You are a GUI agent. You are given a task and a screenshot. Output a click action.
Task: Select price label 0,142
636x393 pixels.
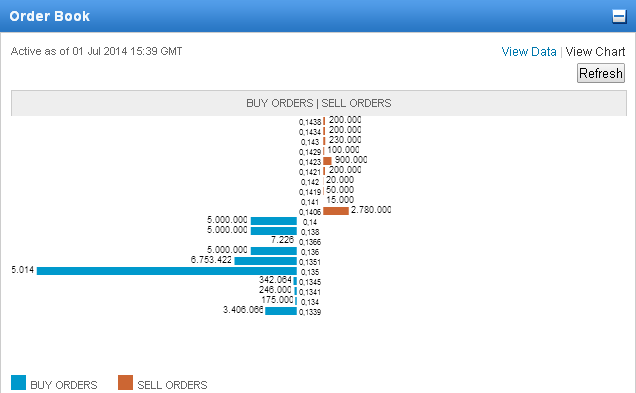point(310,182)
